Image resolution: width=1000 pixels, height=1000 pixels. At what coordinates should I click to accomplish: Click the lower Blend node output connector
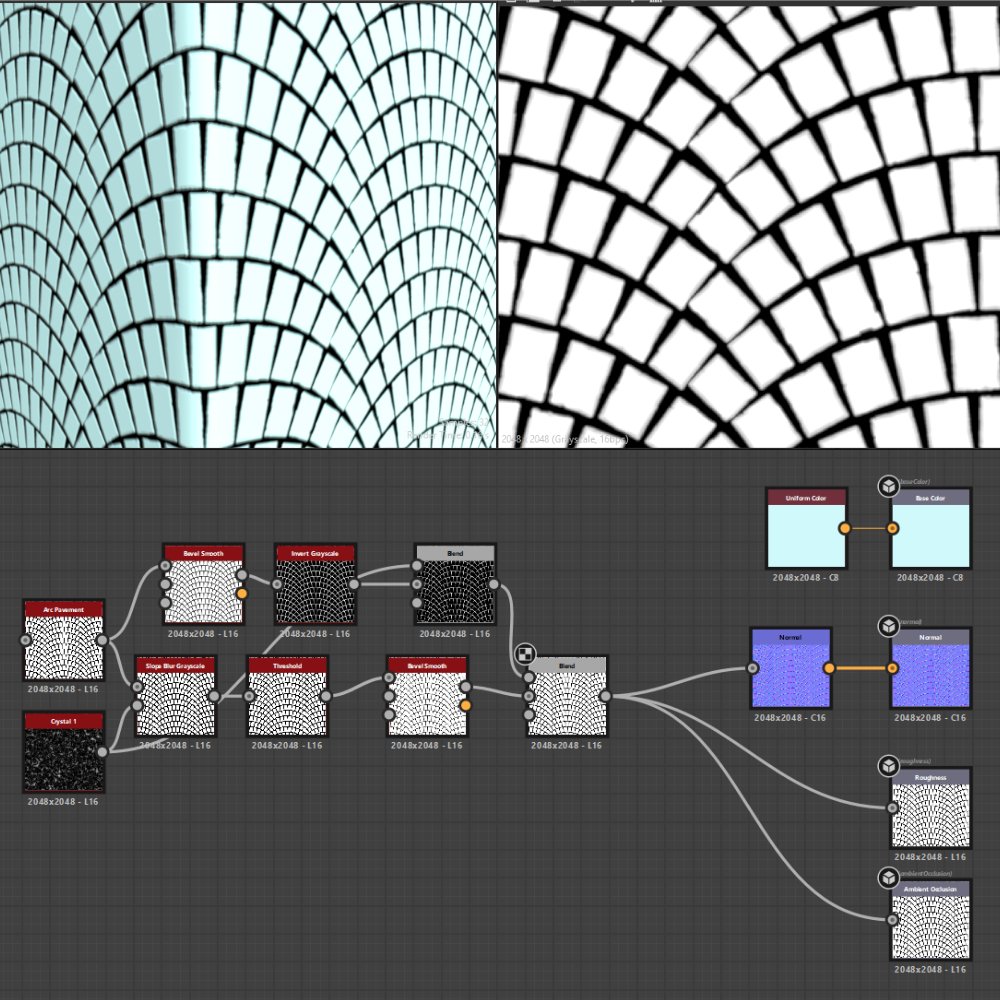(605, 696)
